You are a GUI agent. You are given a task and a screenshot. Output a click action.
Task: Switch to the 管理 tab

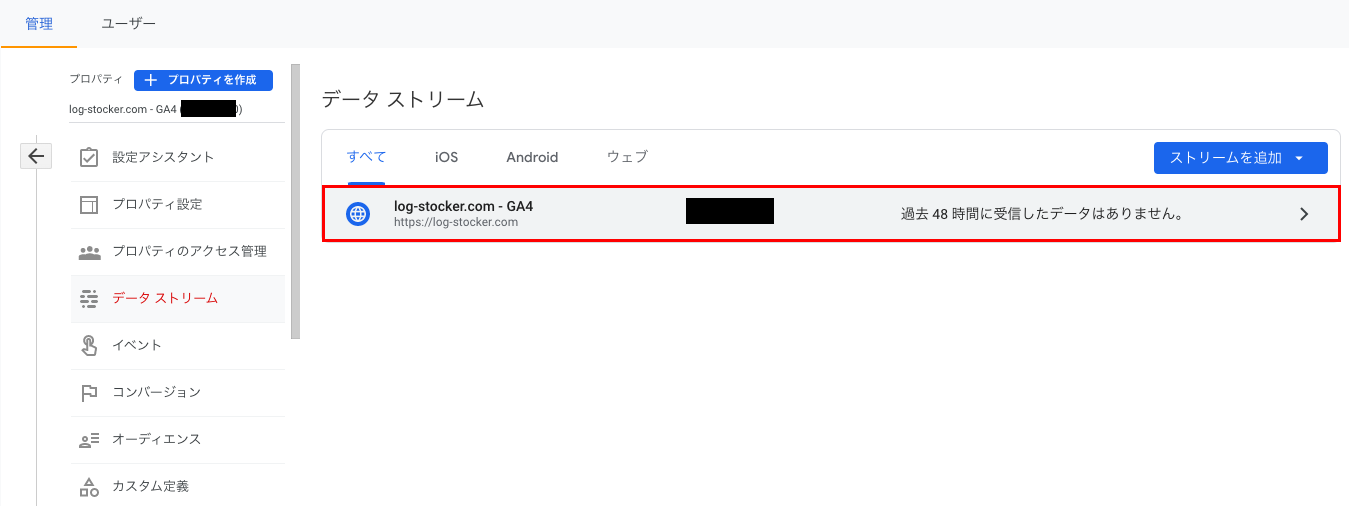pyautogui.click(x=39, y=23)
